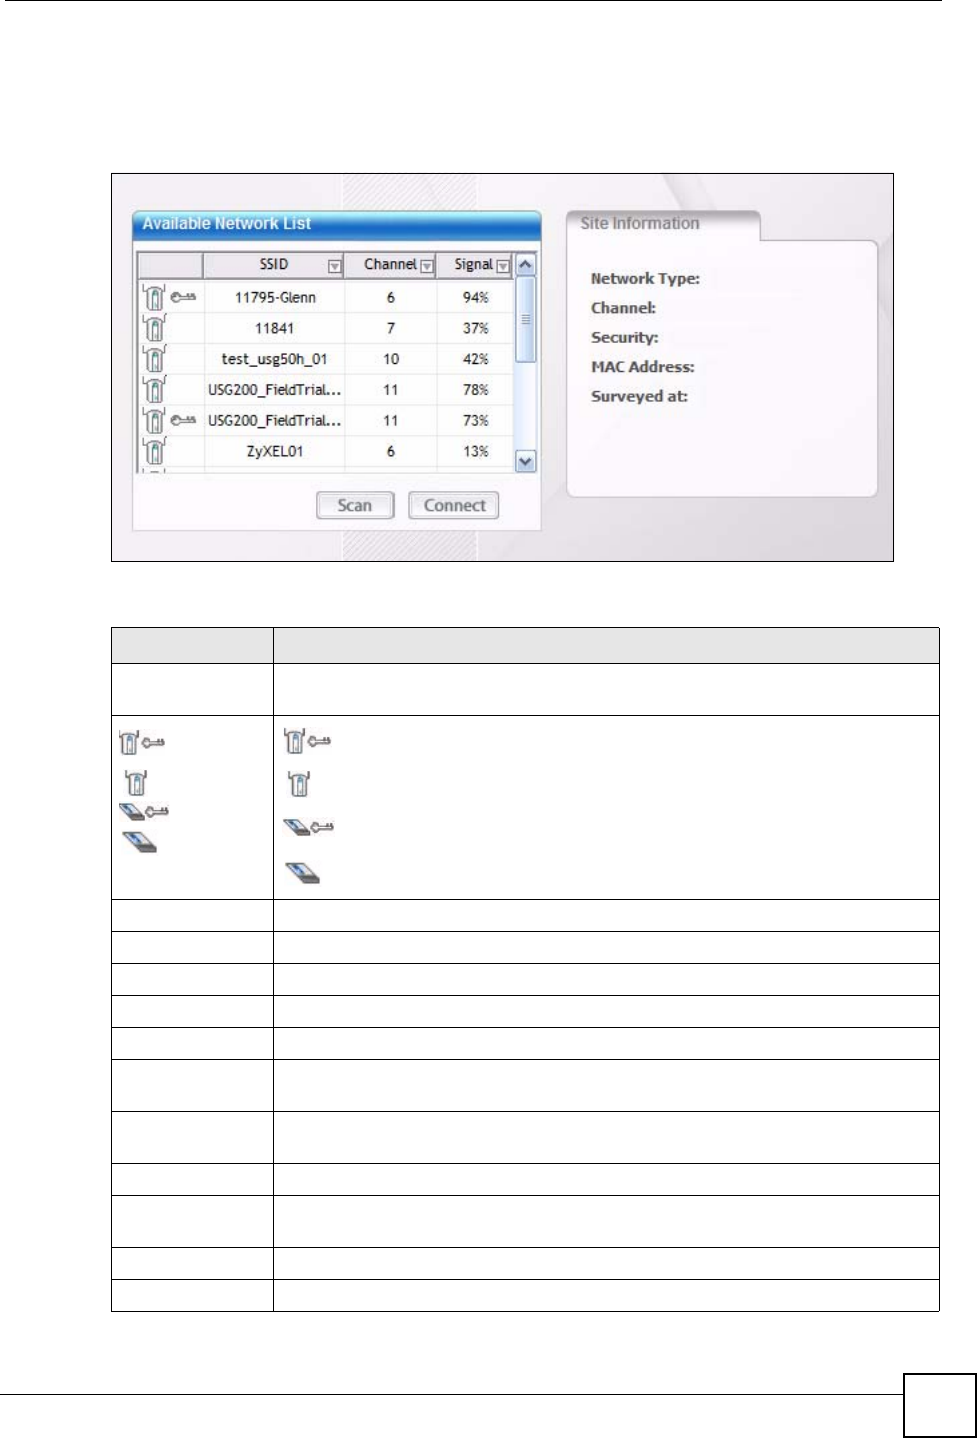Screen dimensions: 977x1438
Task: Click the SSID column header
Action: [x=274, y=265]
